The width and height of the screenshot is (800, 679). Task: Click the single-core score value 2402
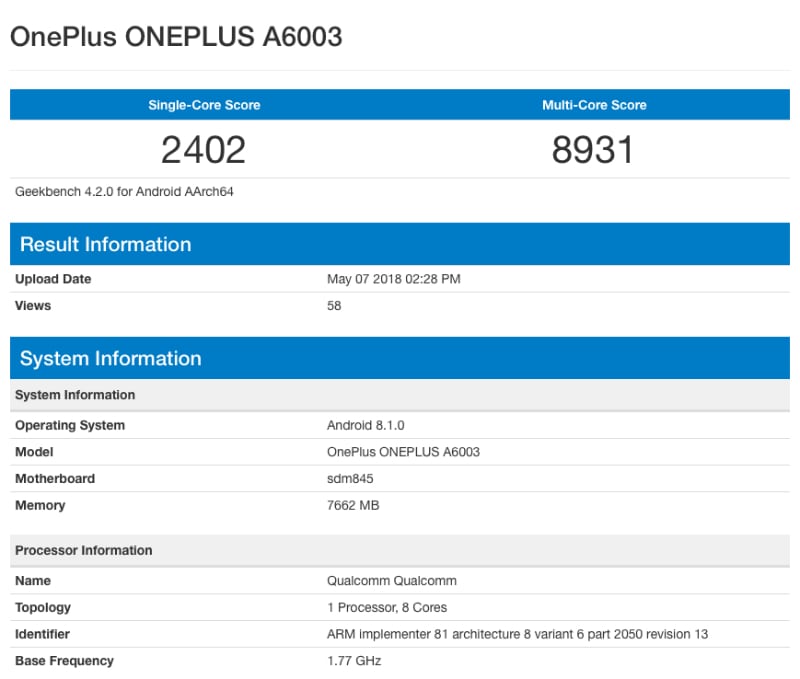click(x=204, y=150)
